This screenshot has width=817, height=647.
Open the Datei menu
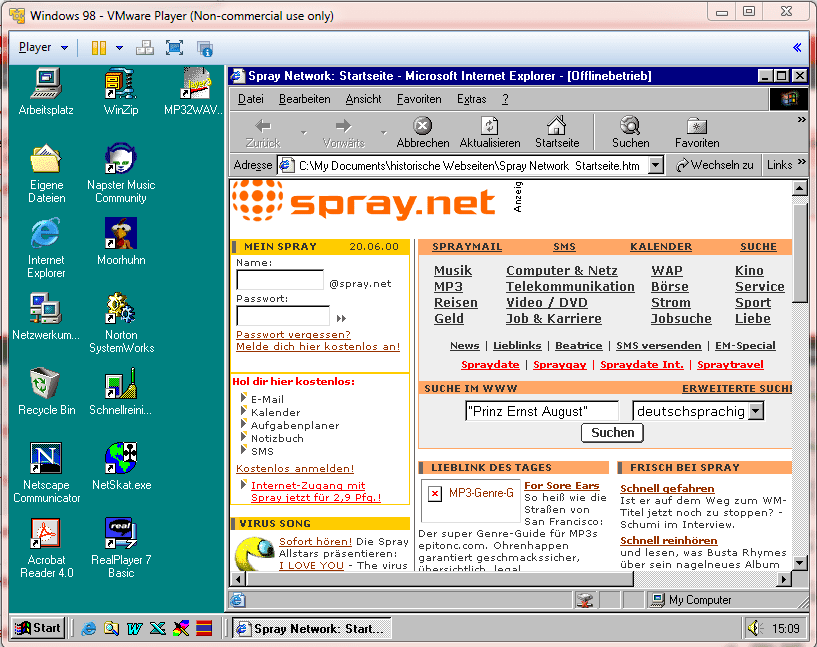[x=251, y=99]
